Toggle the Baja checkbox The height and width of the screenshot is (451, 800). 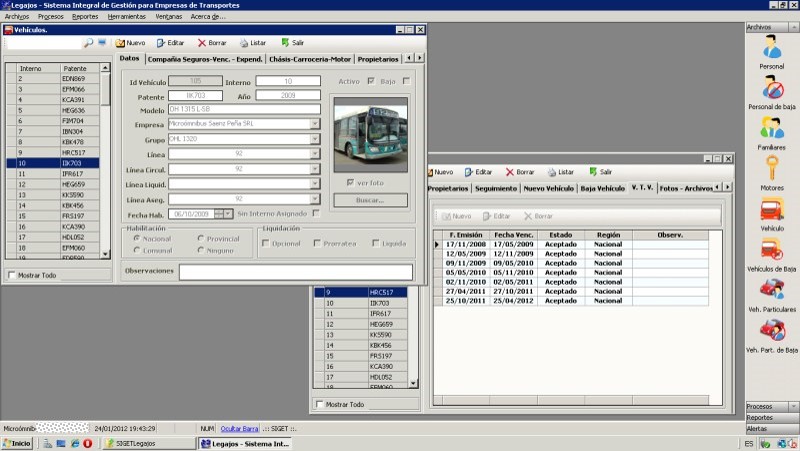pyautogui.click(x=406, y=81)
